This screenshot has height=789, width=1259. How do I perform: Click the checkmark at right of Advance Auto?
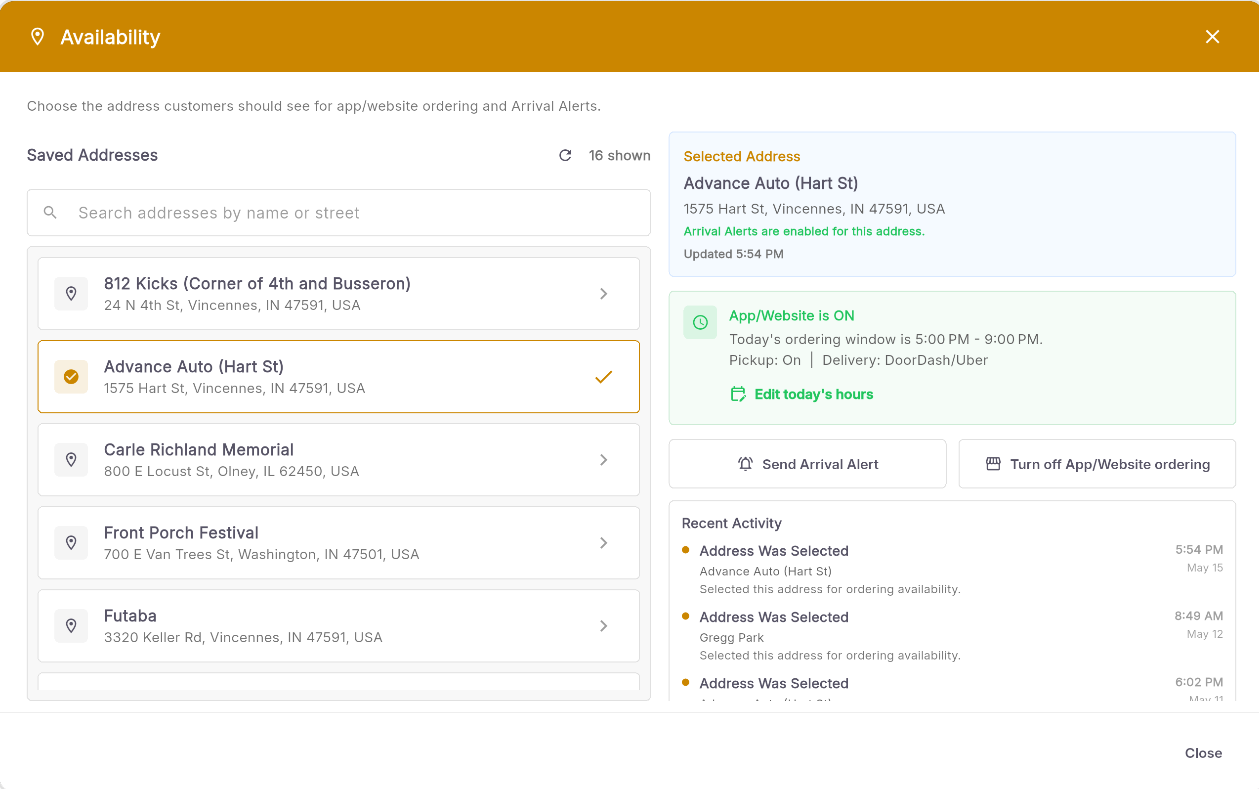point(603,377)
